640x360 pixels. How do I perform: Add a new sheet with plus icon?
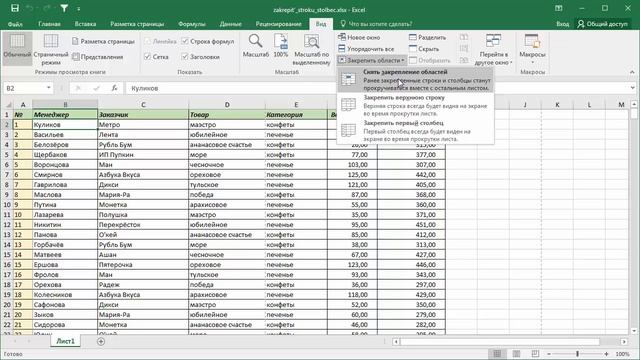101,341
